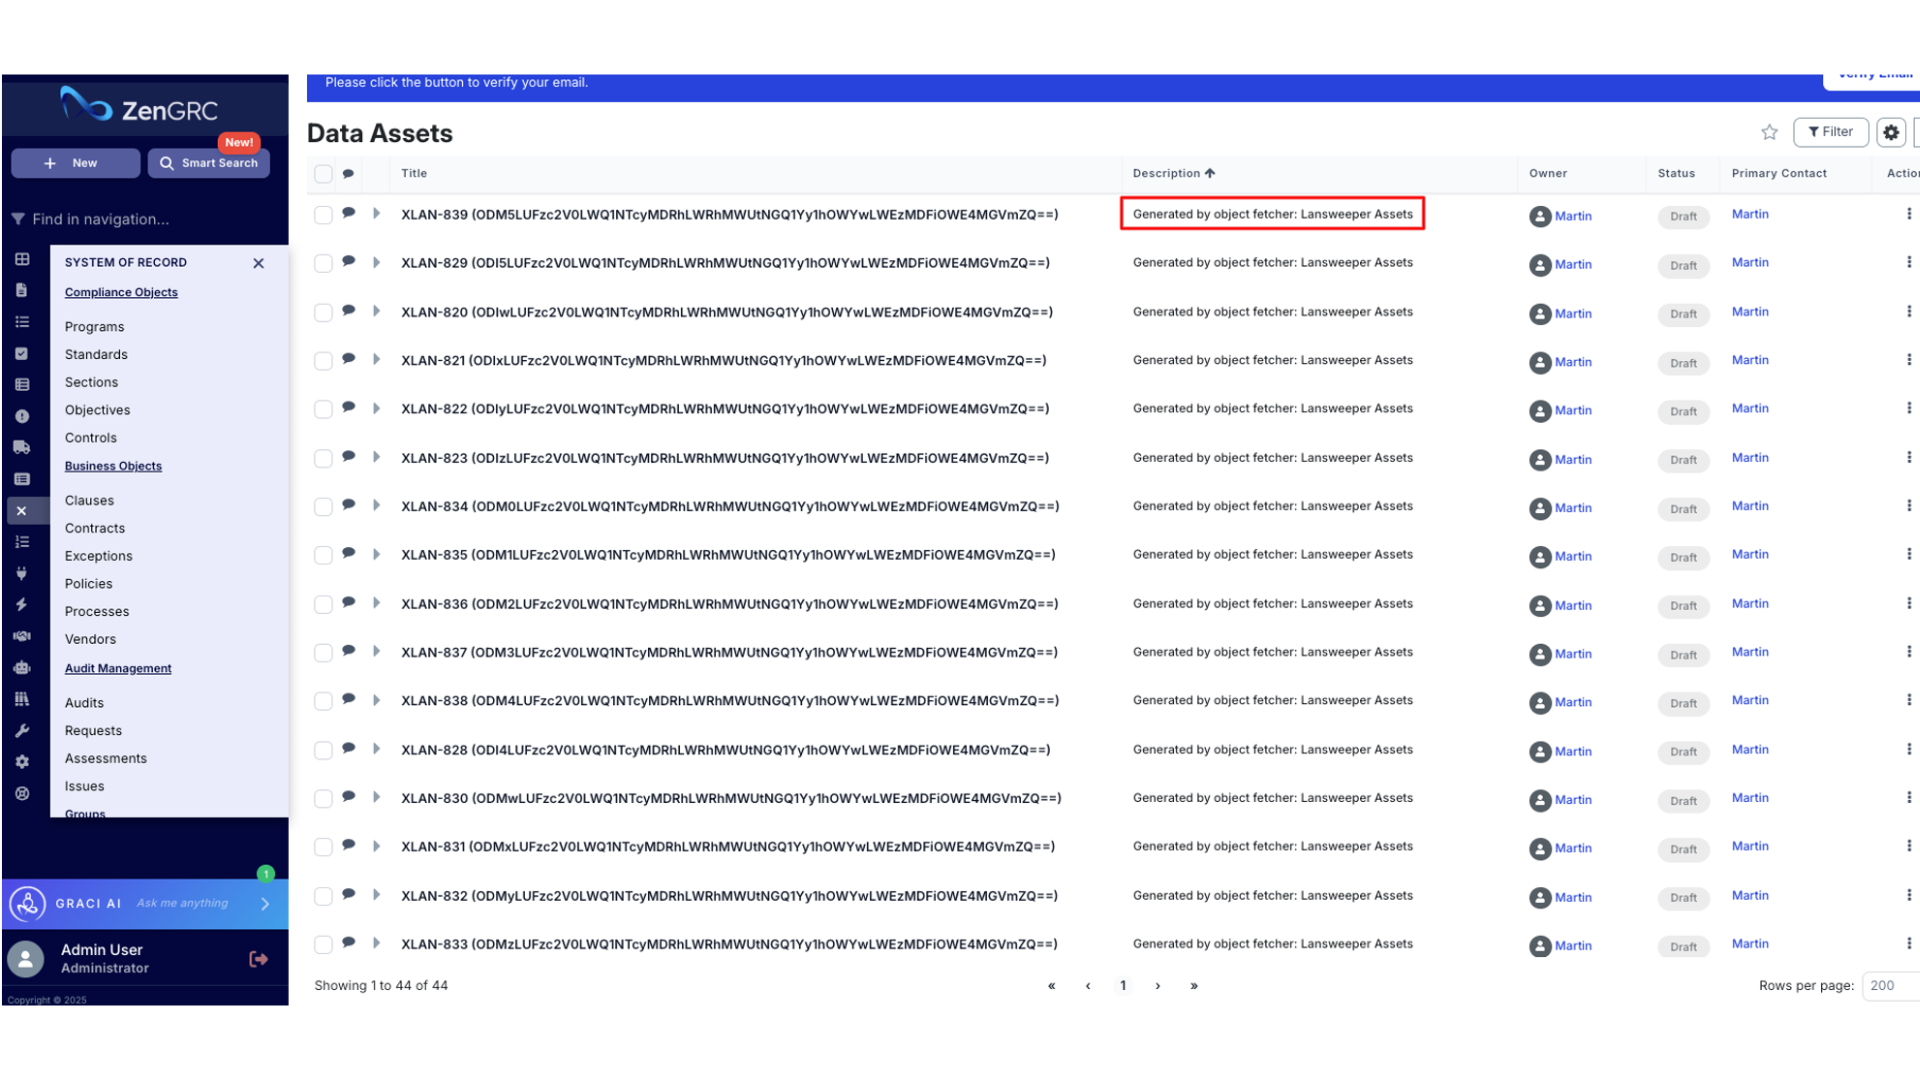Open table settings gear icon
The height and width of the screenshot is (1080, 1920).
click(1890, 132)
